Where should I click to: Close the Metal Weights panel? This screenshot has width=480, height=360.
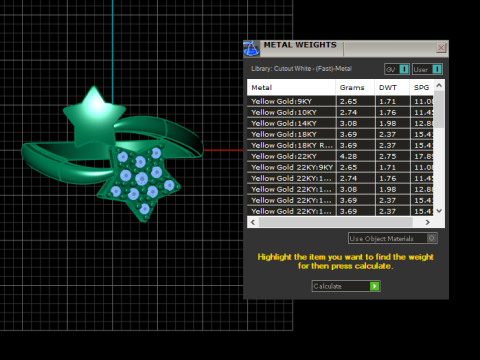coord(441,48)
